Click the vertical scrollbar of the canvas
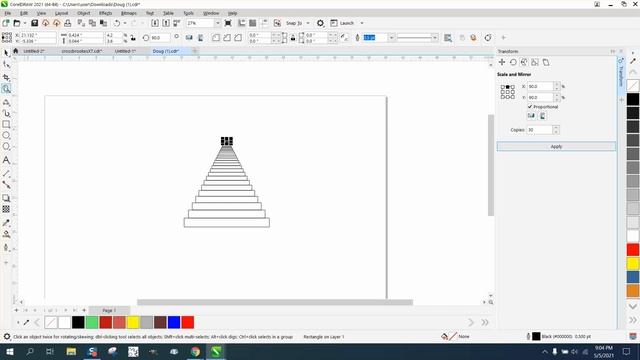Image resolution: width=640 pixels, height=360 pixels. [491, 165]
